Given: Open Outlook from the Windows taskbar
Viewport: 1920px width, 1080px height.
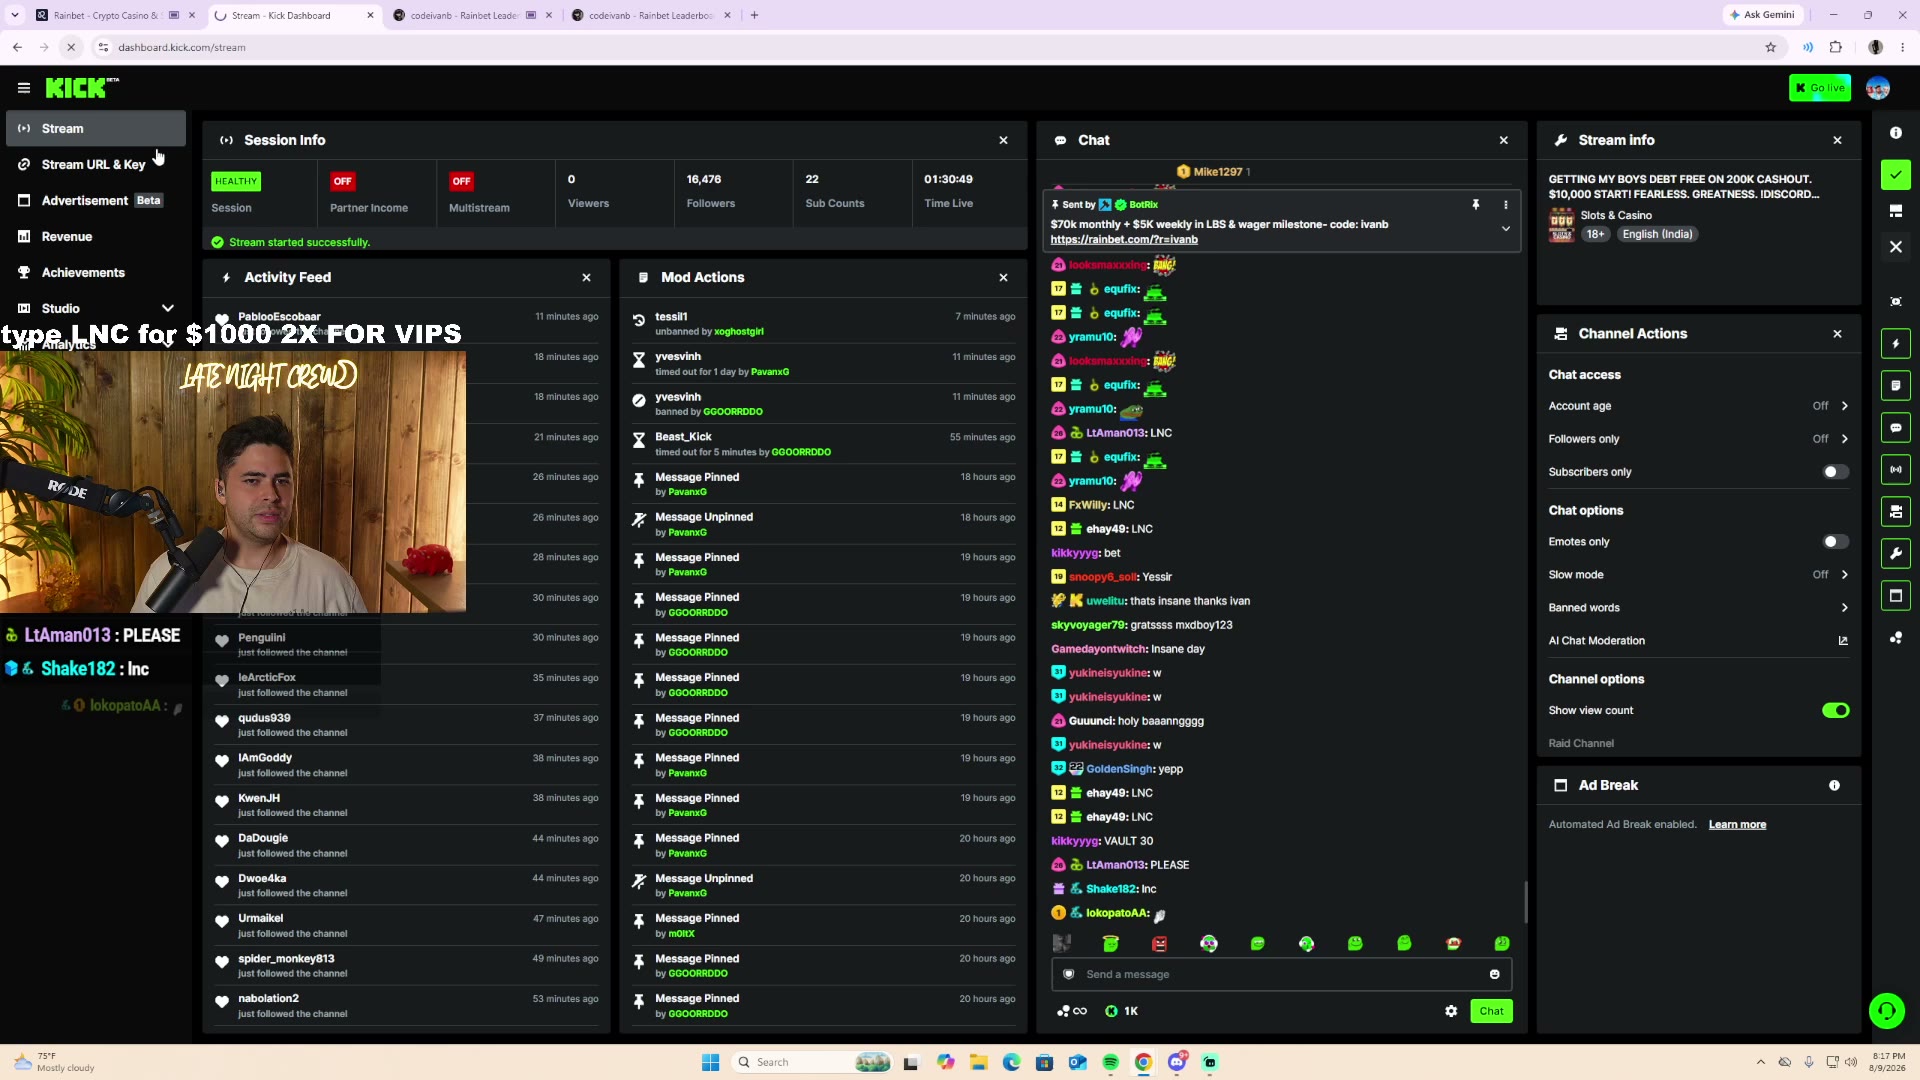Looking at the screenshot, I should point(1078,1063).
